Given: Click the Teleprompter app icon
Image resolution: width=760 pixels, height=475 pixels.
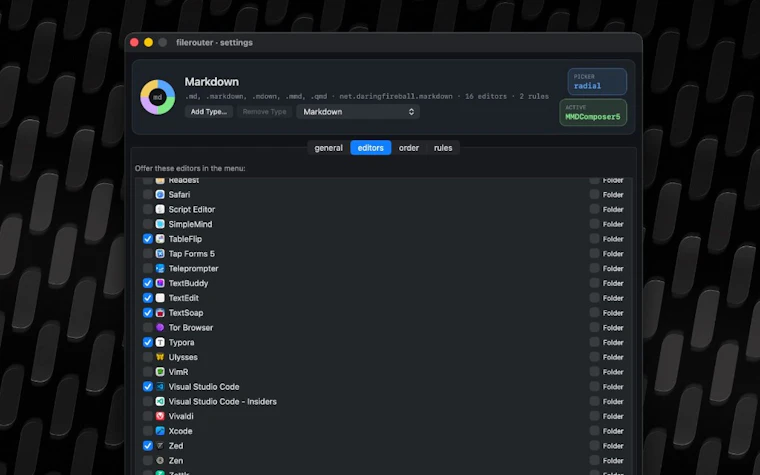Looking at the screenshot, I should coord(160,269).
